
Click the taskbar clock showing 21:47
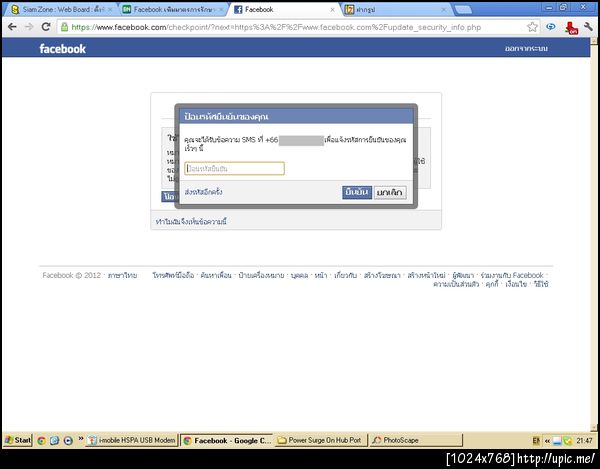[584, 441]
